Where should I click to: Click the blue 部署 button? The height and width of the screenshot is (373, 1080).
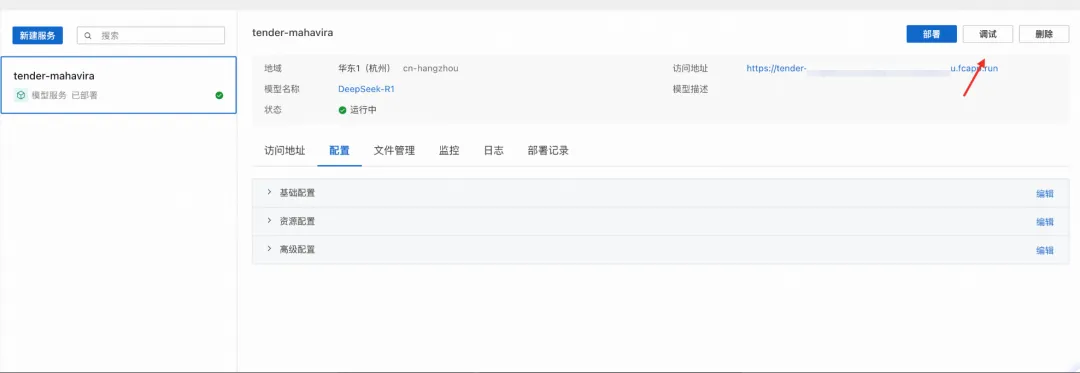pyautogui.click(x=931, y=34)
